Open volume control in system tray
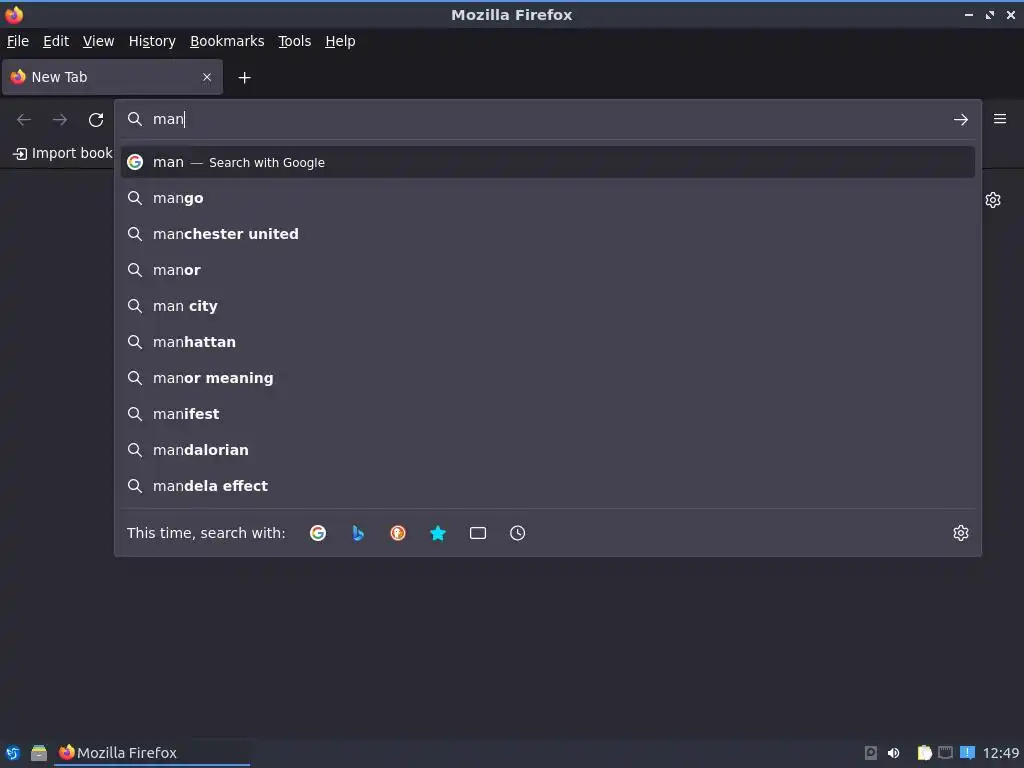 893,753
